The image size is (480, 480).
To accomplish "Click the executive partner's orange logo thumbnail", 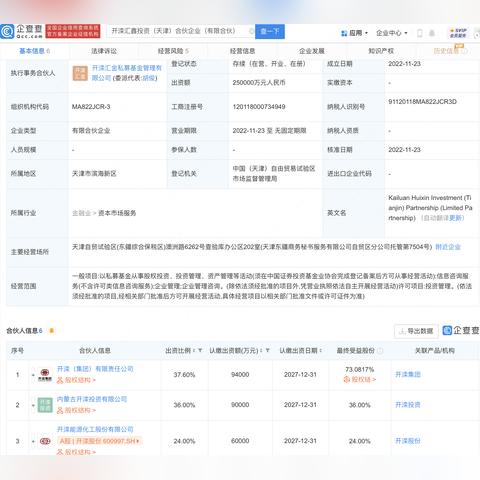I will (x=80, y=73).
